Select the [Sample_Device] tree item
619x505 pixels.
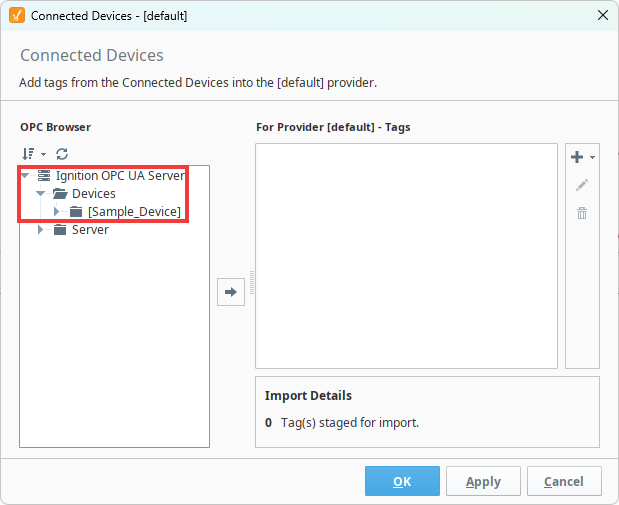coord(134,212)
